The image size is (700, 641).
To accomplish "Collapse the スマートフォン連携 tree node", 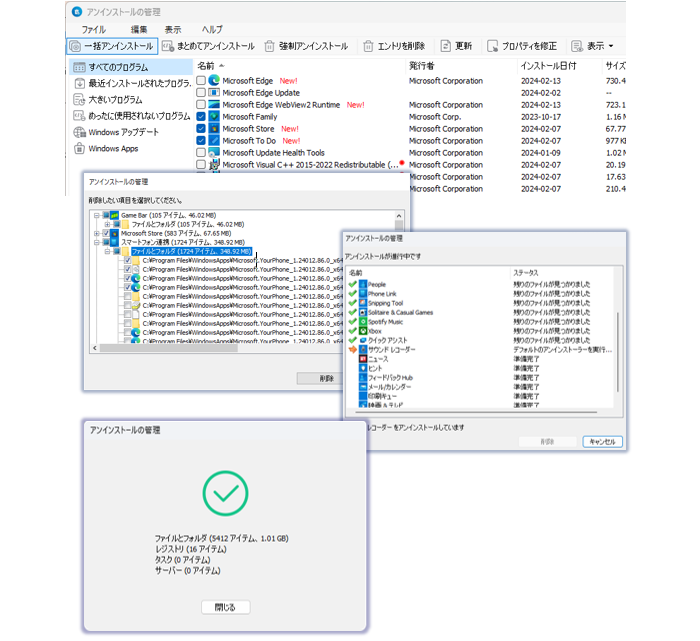I will point(96,242).
